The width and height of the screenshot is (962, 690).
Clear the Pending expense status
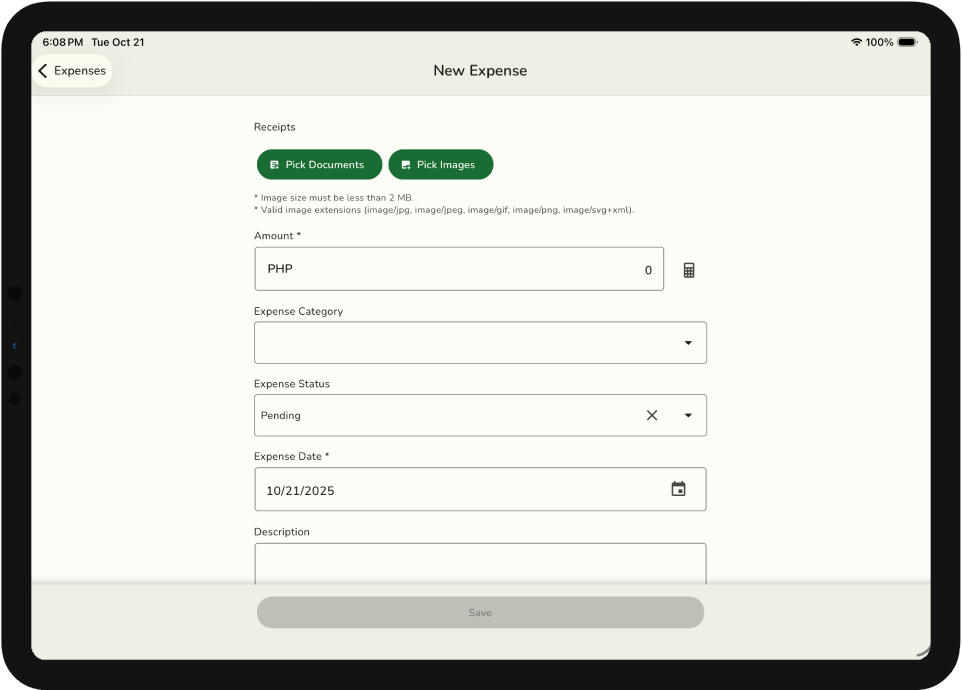tap(652, 415)
